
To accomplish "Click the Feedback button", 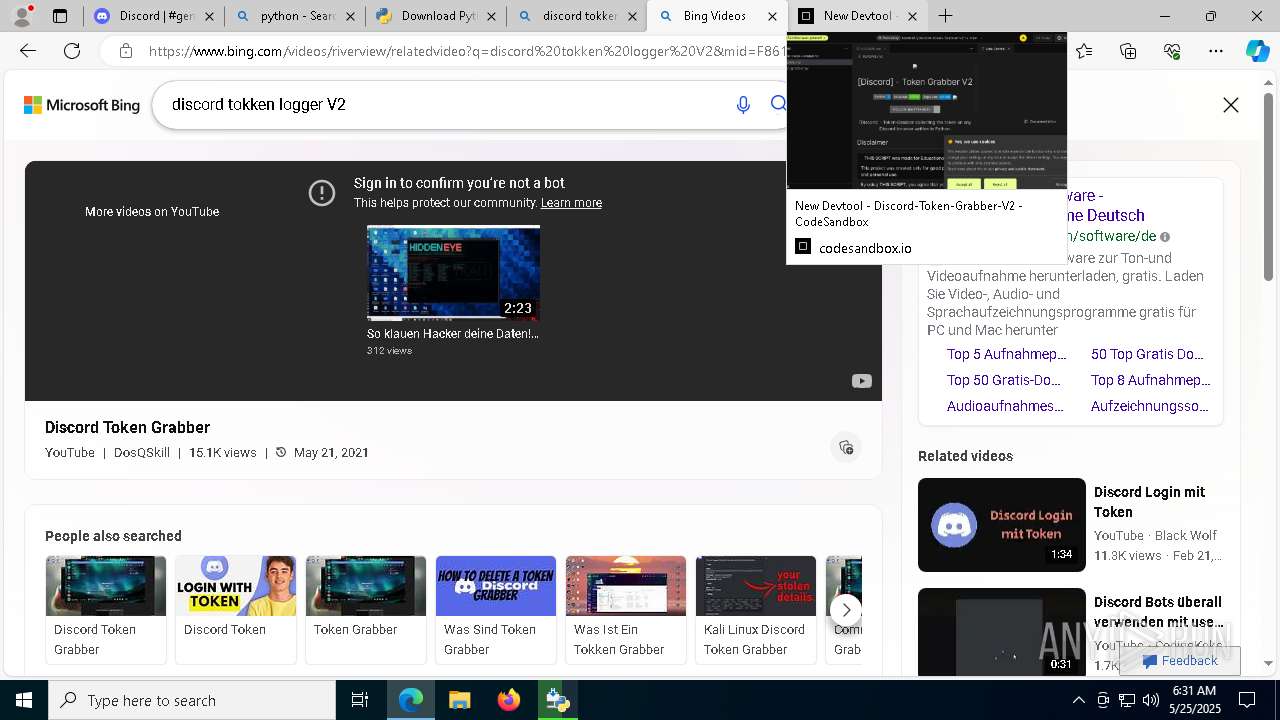I will 1180,661.
